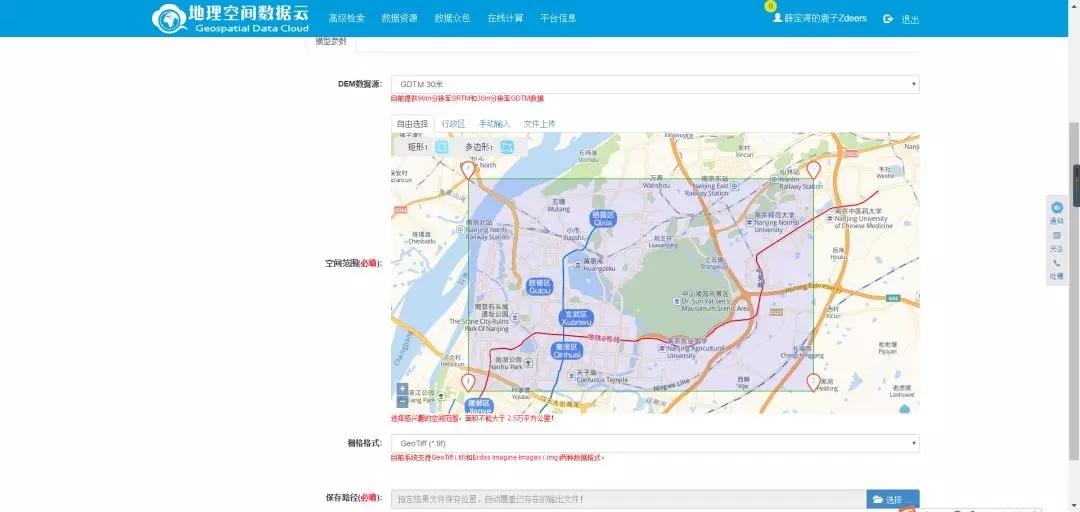Click Nanjing East Railway Station map icon
Screen dimensions: 1080x512
(x=734, y=186)
